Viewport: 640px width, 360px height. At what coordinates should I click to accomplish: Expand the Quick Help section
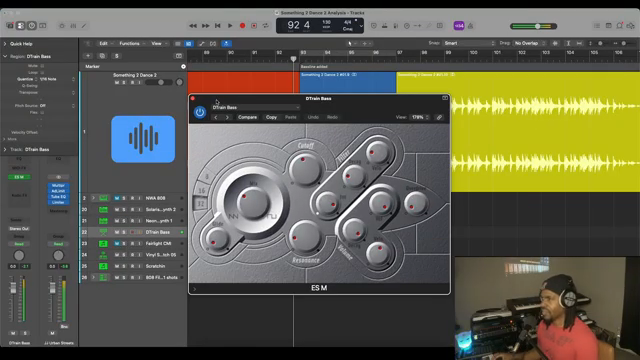tap(5, 44)
